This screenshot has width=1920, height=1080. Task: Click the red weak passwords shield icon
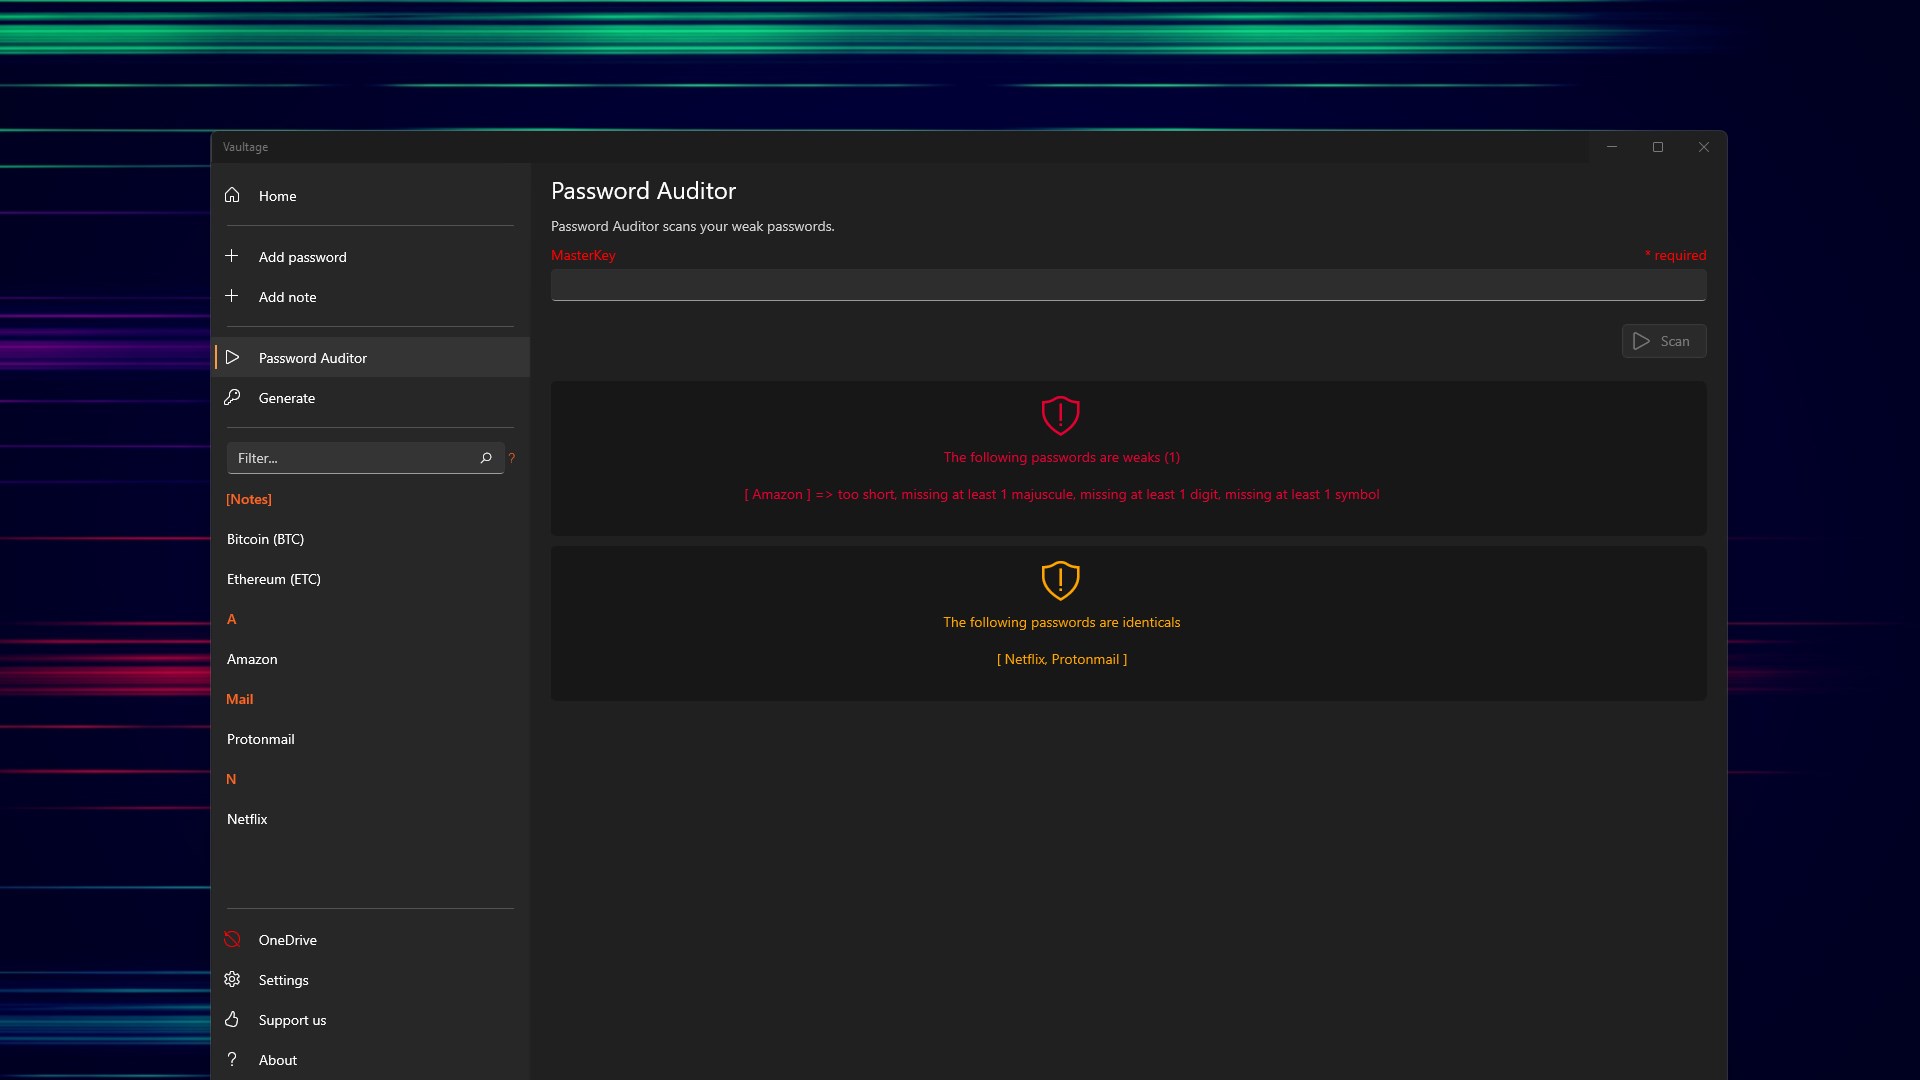click(1060, 415)
